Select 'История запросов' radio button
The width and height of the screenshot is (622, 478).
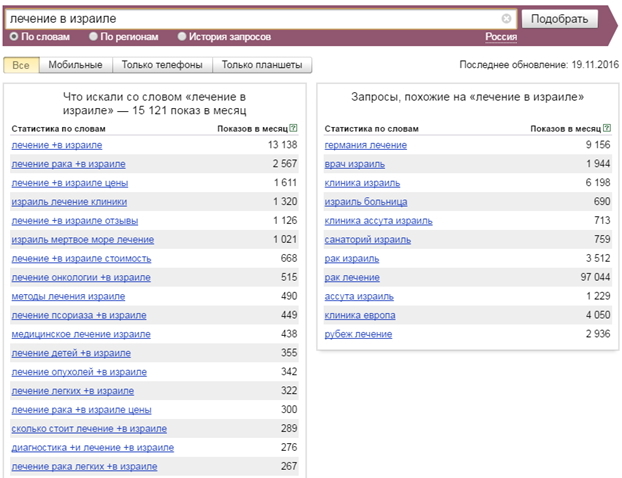182,37
